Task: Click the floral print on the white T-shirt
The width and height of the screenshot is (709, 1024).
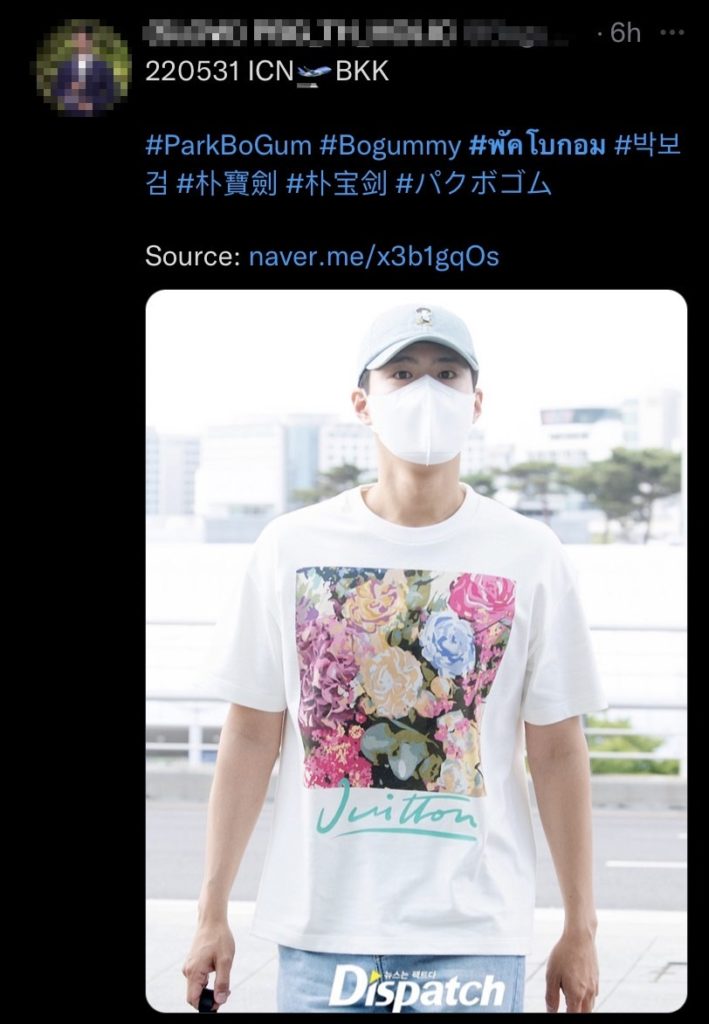Action: tap(405, 681)
